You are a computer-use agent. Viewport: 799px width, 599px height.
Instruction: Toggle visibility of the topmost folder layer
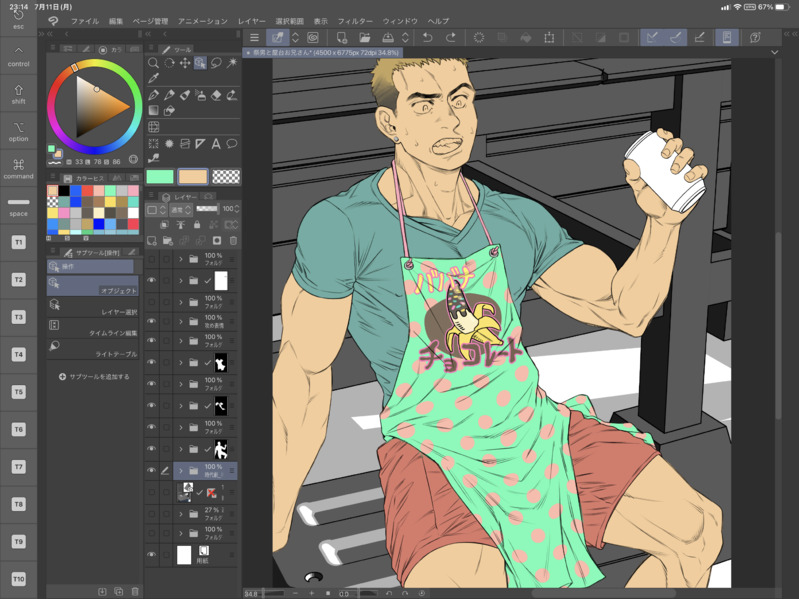152,260
